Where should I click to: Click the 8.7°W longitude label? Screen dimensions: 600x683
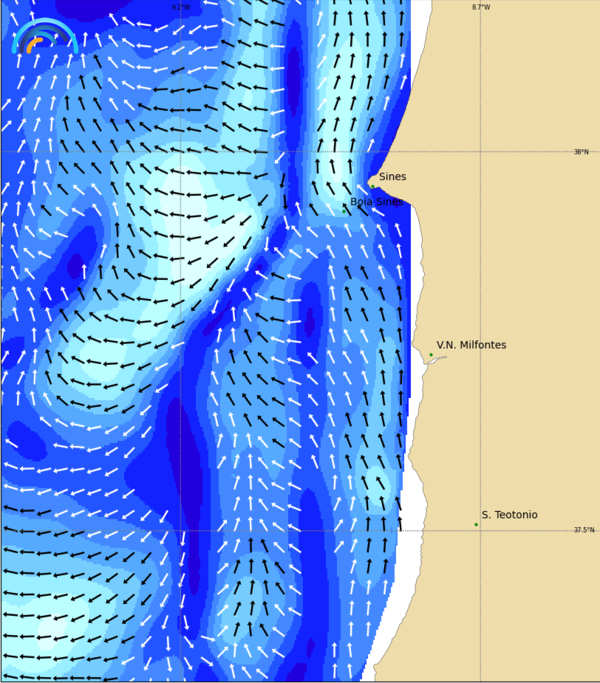(481, 7)
